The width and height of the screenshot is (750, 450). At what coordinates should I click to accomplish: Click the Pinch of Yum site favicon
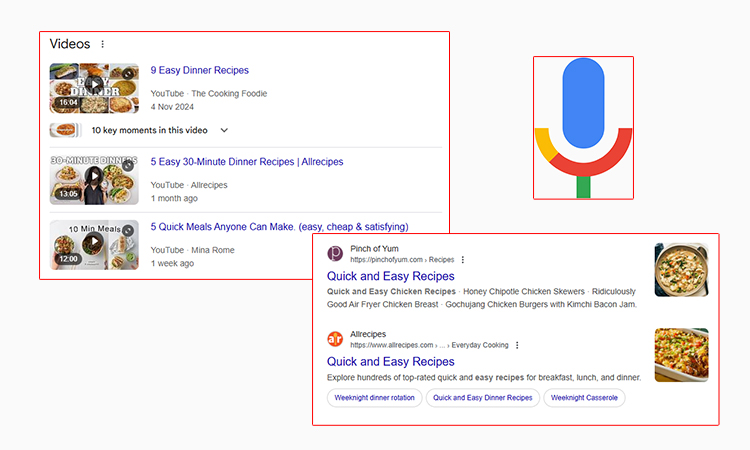pyautogui.click(x=335, y=253)
